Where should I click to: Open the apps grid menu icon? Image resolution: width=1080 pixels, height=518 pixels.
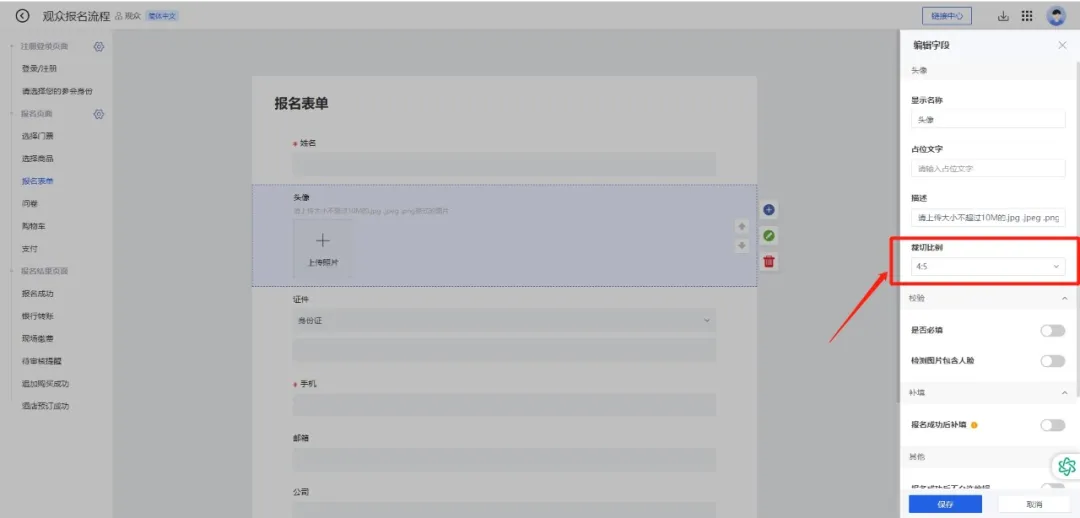(x=1027, y=16)
